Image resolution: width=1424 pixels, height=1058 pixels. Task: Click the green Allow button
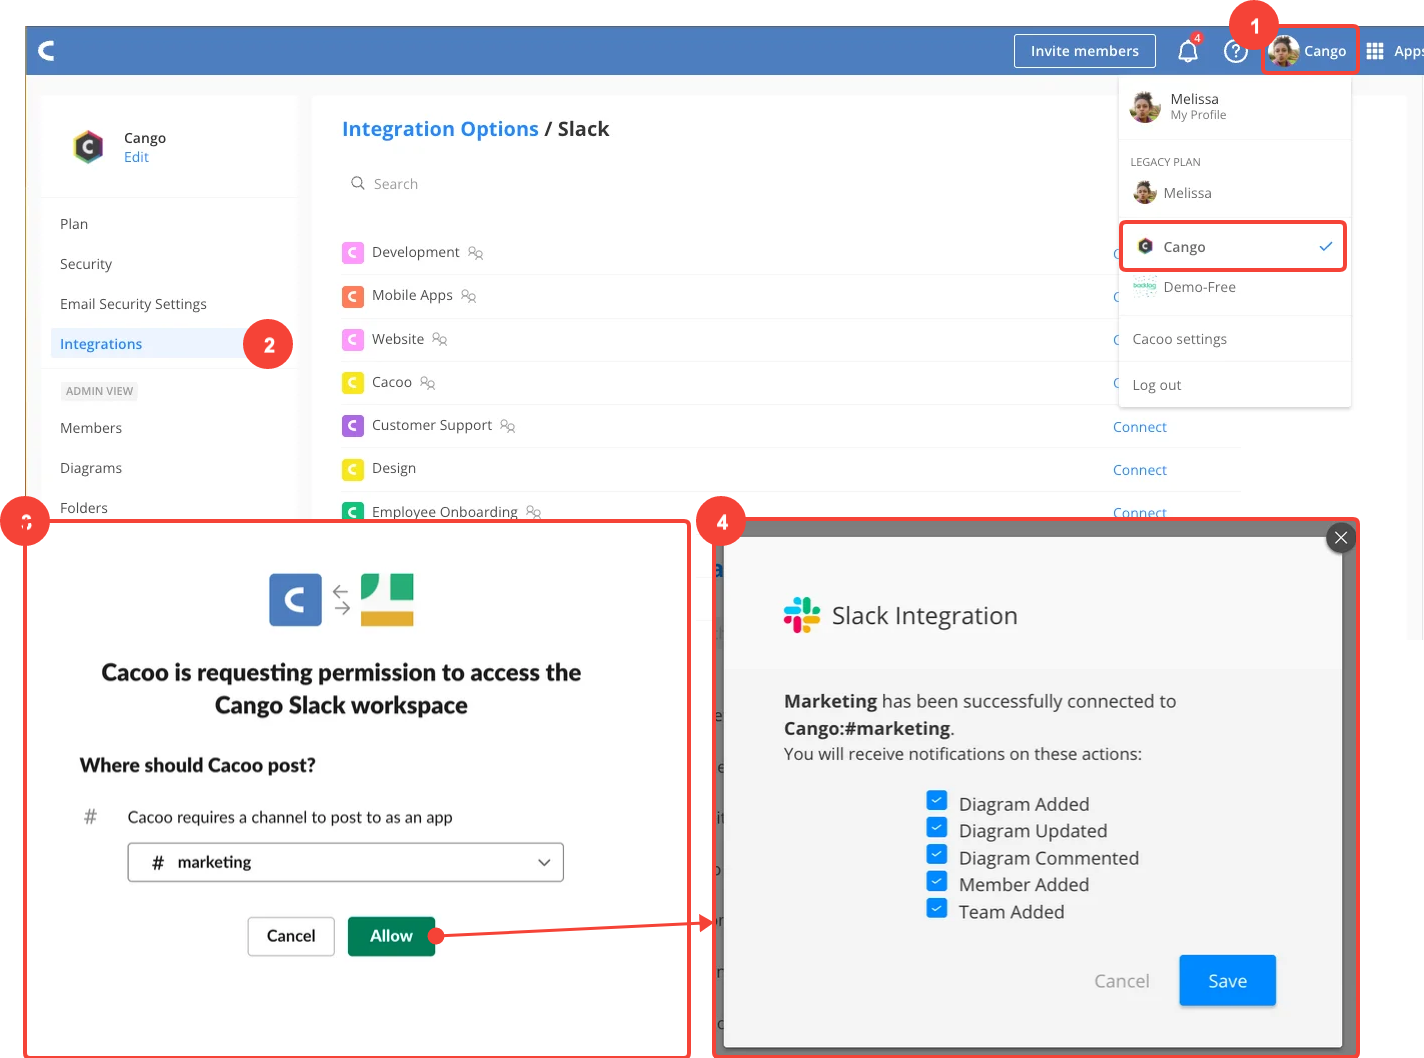(x=391, y=936)
